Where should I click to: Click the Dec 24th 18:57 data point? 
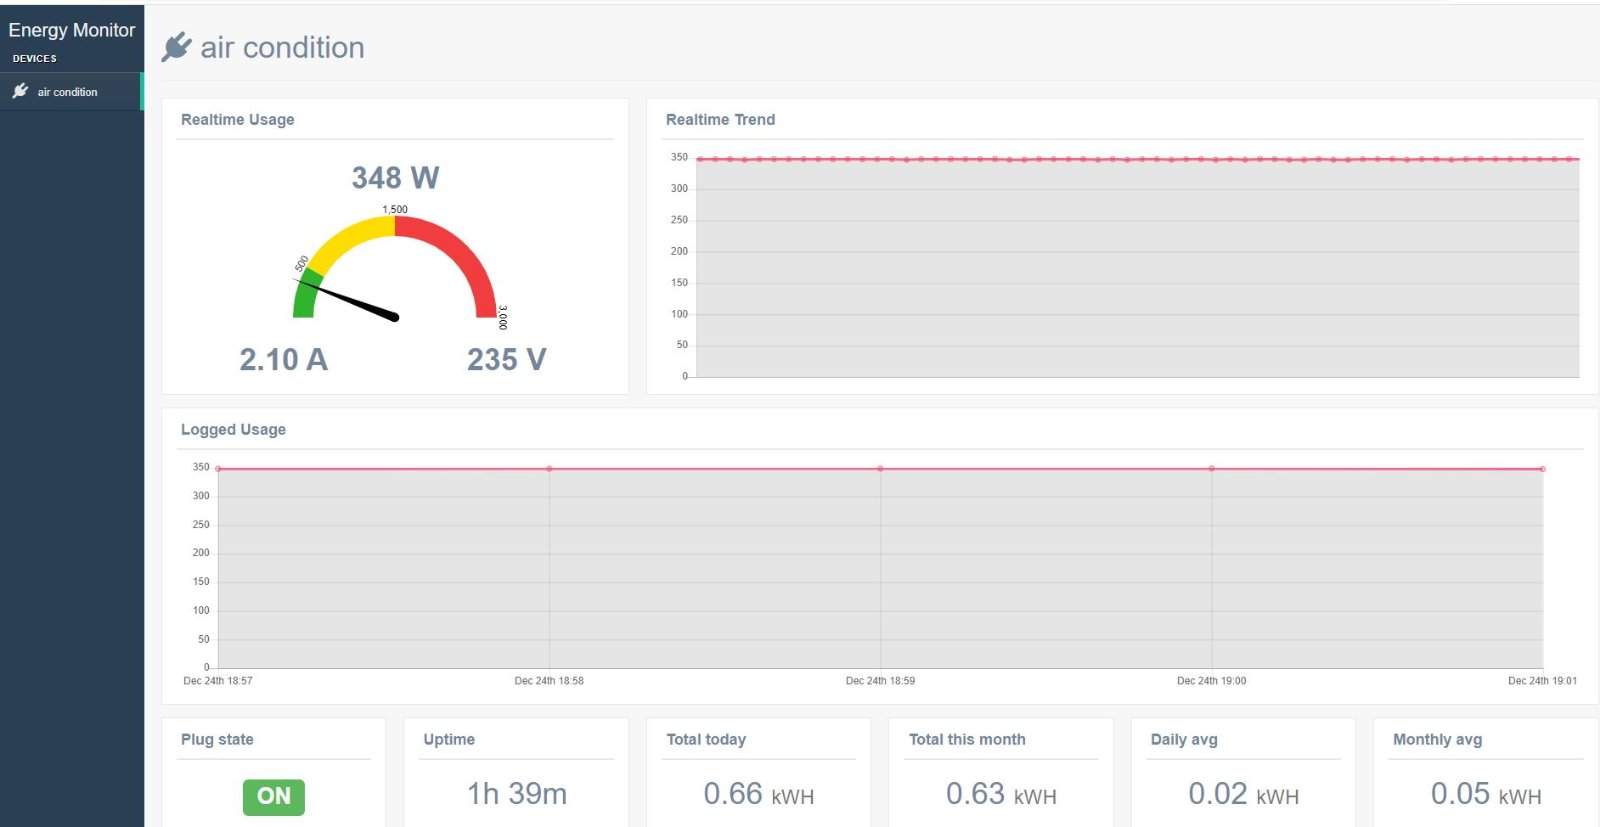pyautogui.click(x=218, y=469)
